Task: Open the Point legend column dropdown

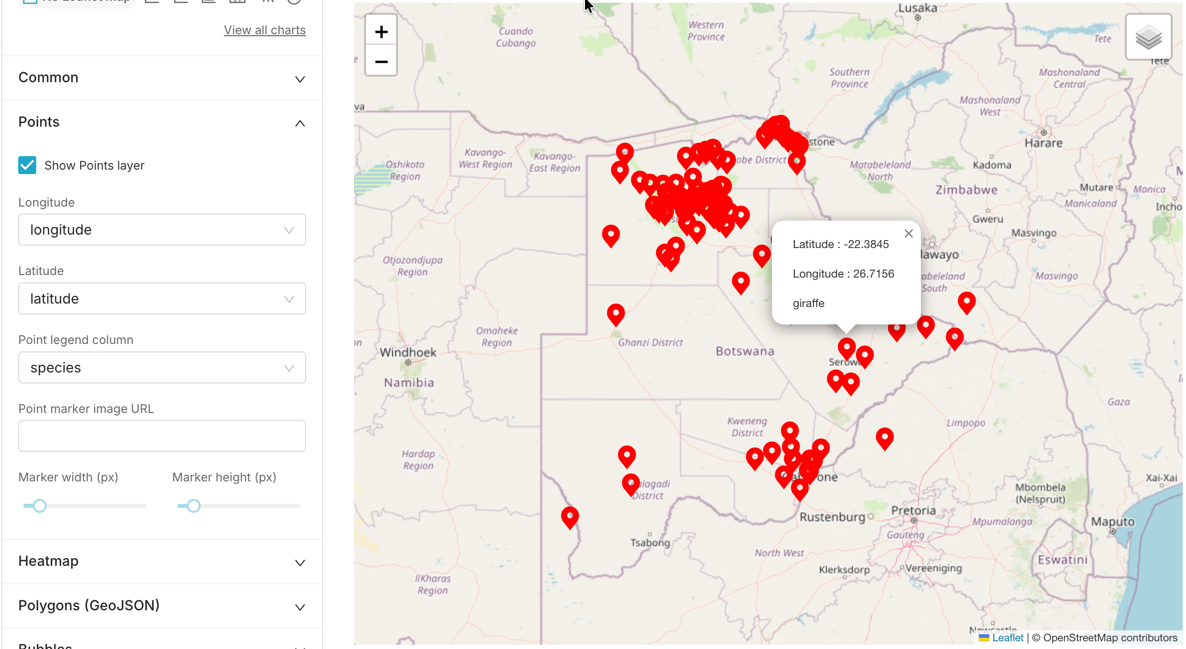Action: tap(162, 368)
